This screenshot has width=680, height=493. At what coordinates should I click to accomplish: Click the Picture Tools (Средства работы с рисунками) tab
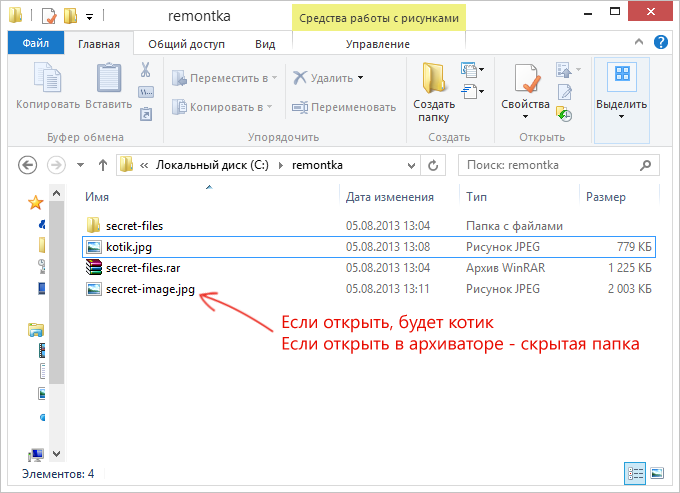click(379, 18)
